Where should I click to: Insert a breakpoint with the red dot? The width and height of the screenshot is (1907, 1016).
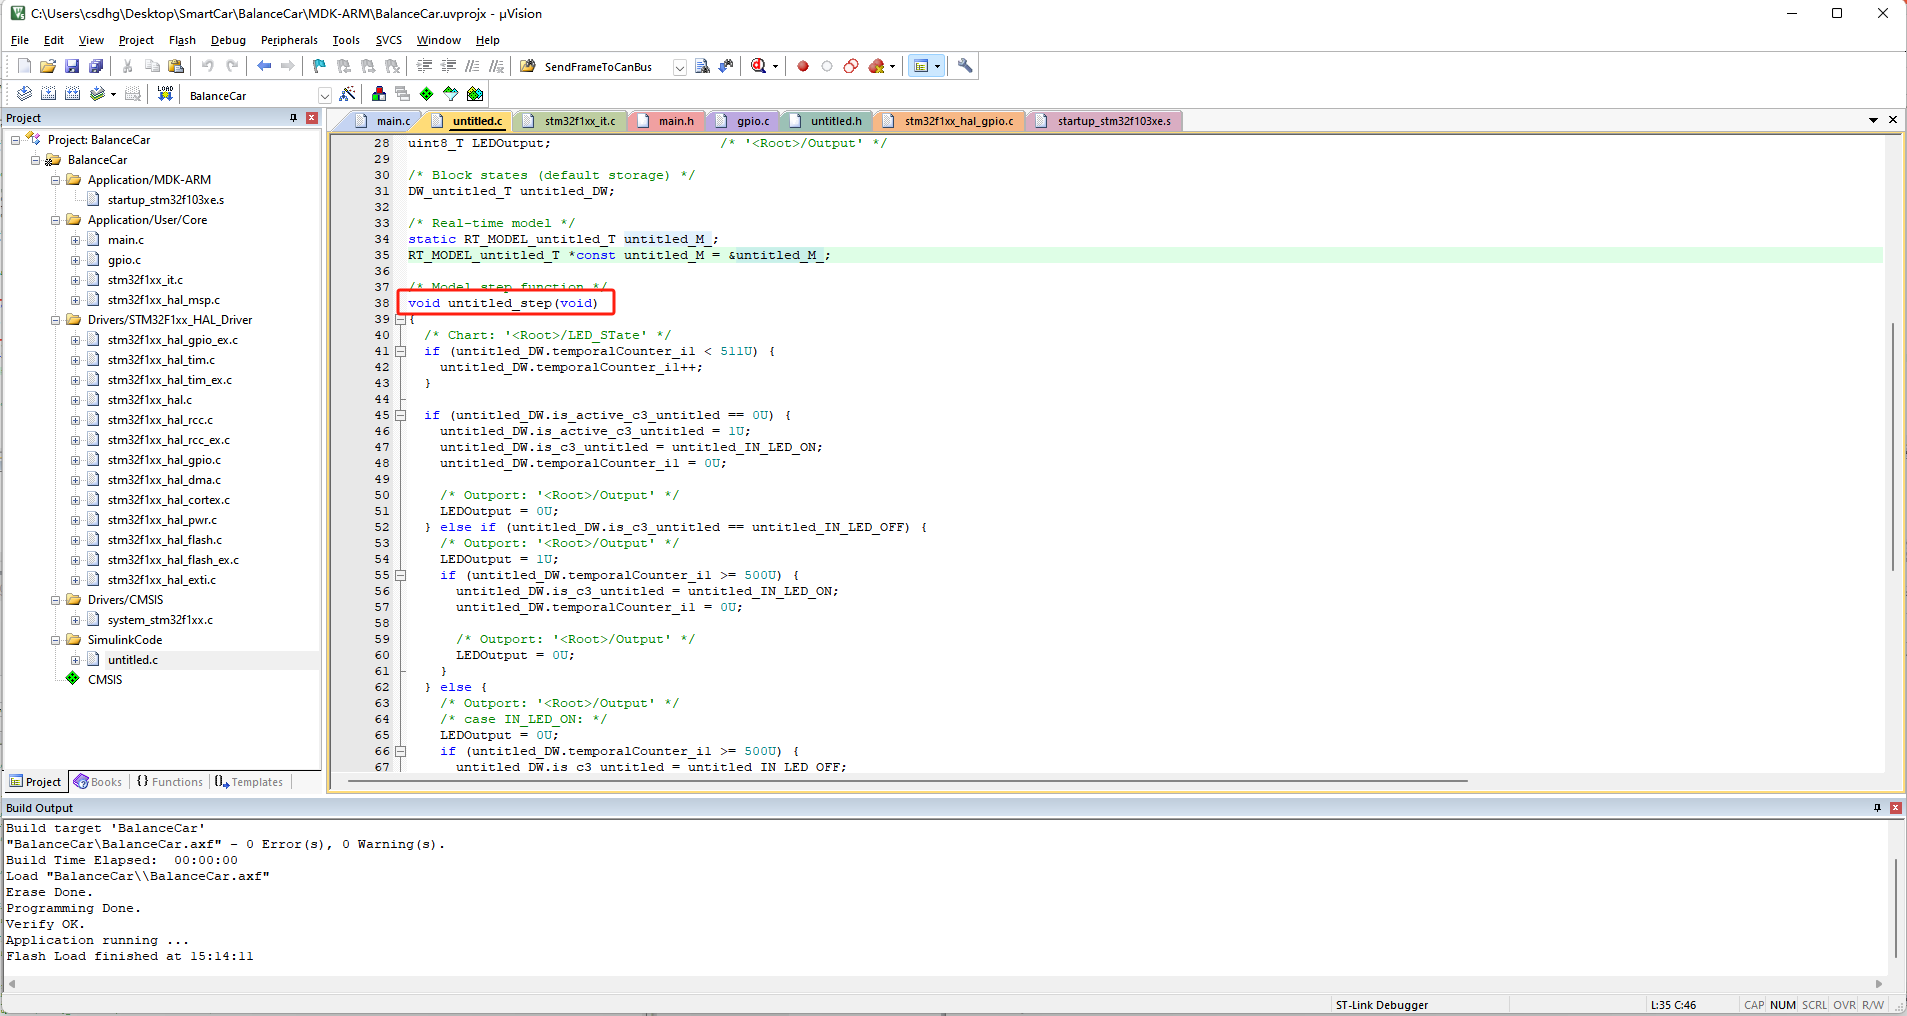(x=803, y=66)
